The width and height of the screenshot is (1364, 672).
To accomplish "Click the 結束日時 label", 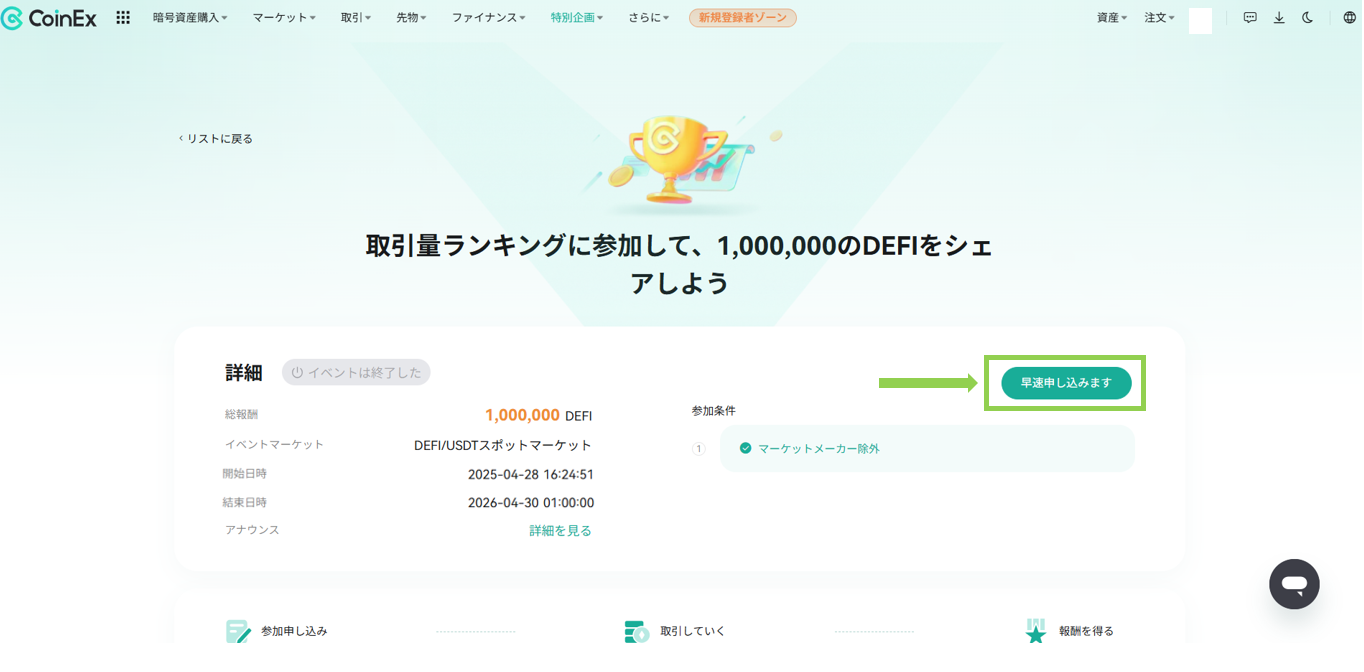I will click(x=245, y=503).
